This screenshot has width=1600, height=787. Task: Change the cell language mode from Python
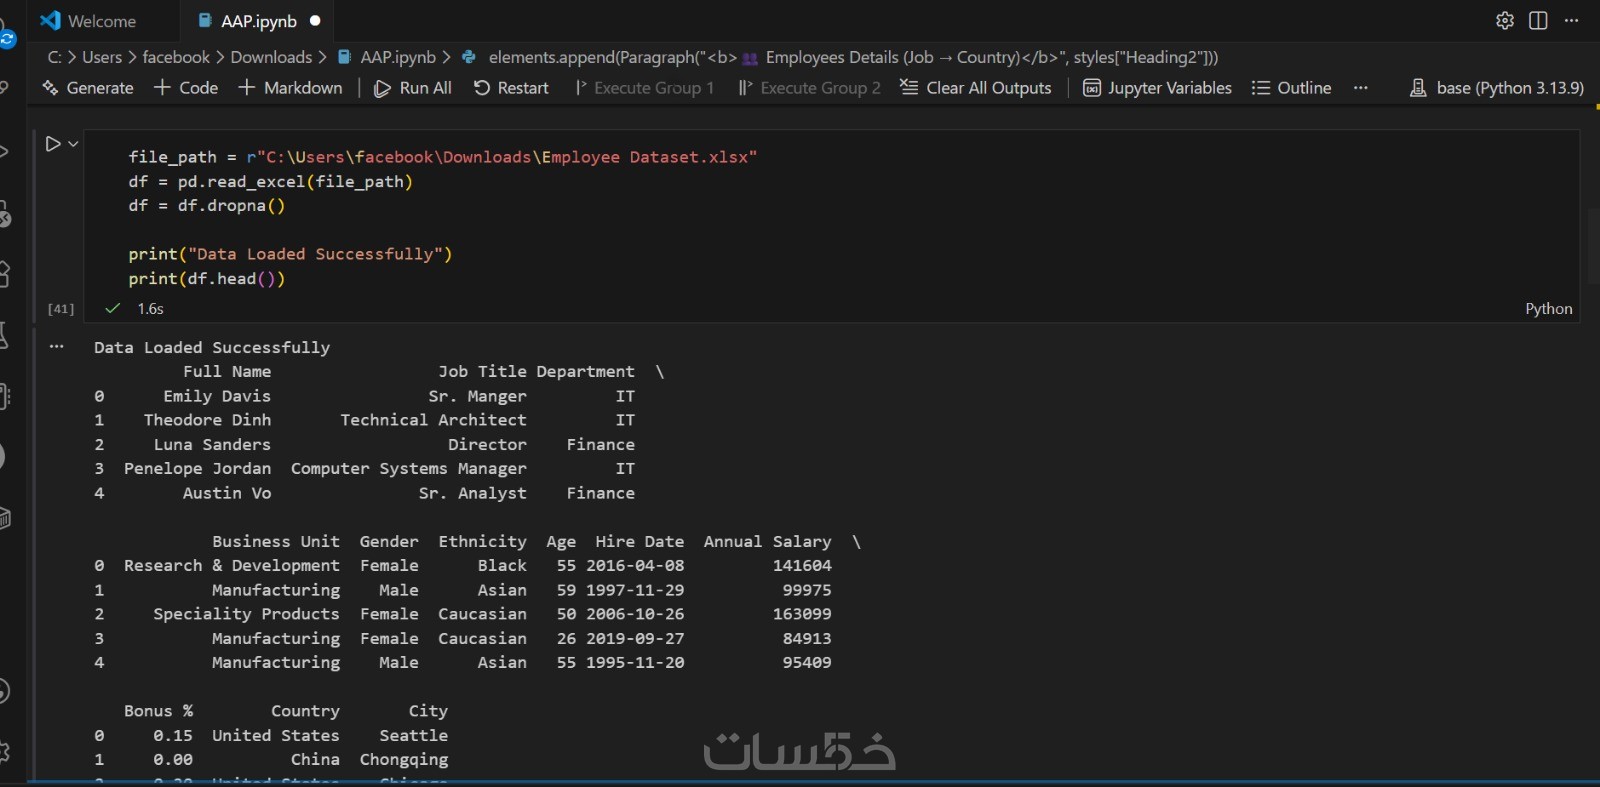pos(1548,309)
